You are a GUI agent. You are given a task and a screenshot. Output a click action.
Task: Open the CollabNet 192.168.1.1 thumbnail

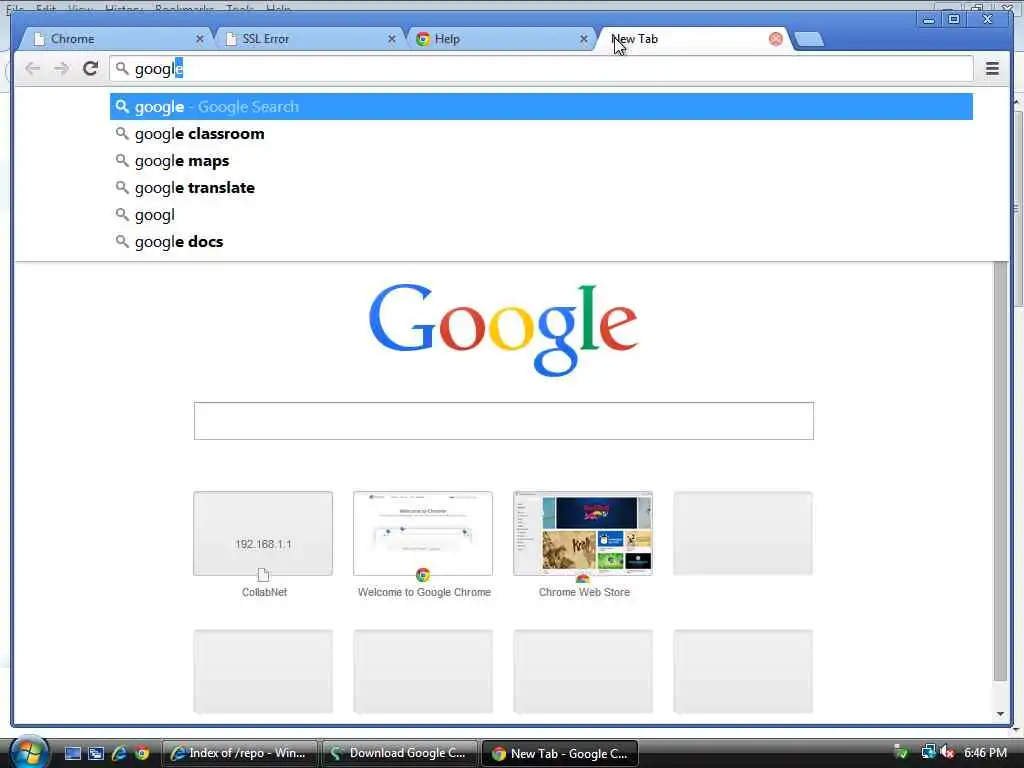click(x=263, y=534)
